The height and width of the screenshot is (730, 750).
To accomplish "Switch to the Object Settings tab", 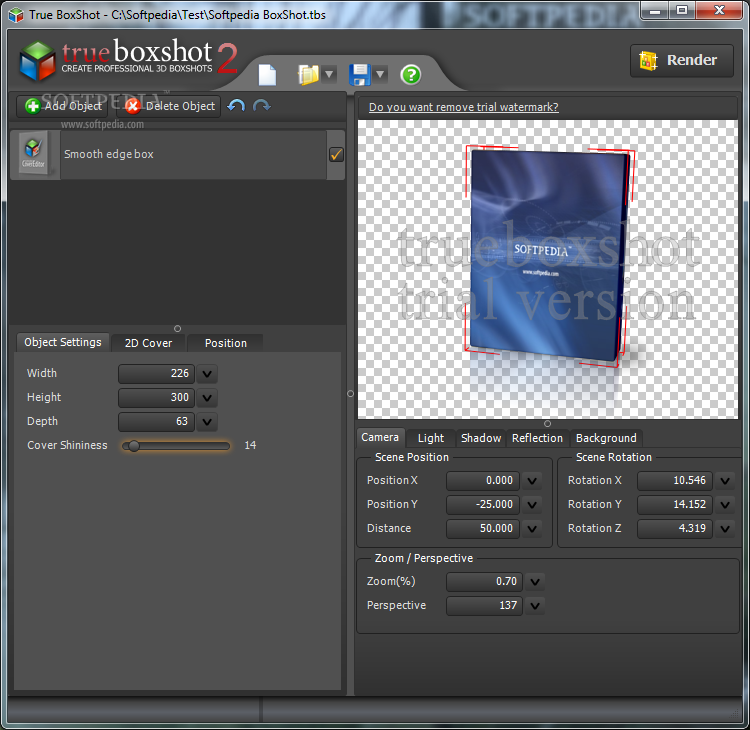I will point(63,343).
